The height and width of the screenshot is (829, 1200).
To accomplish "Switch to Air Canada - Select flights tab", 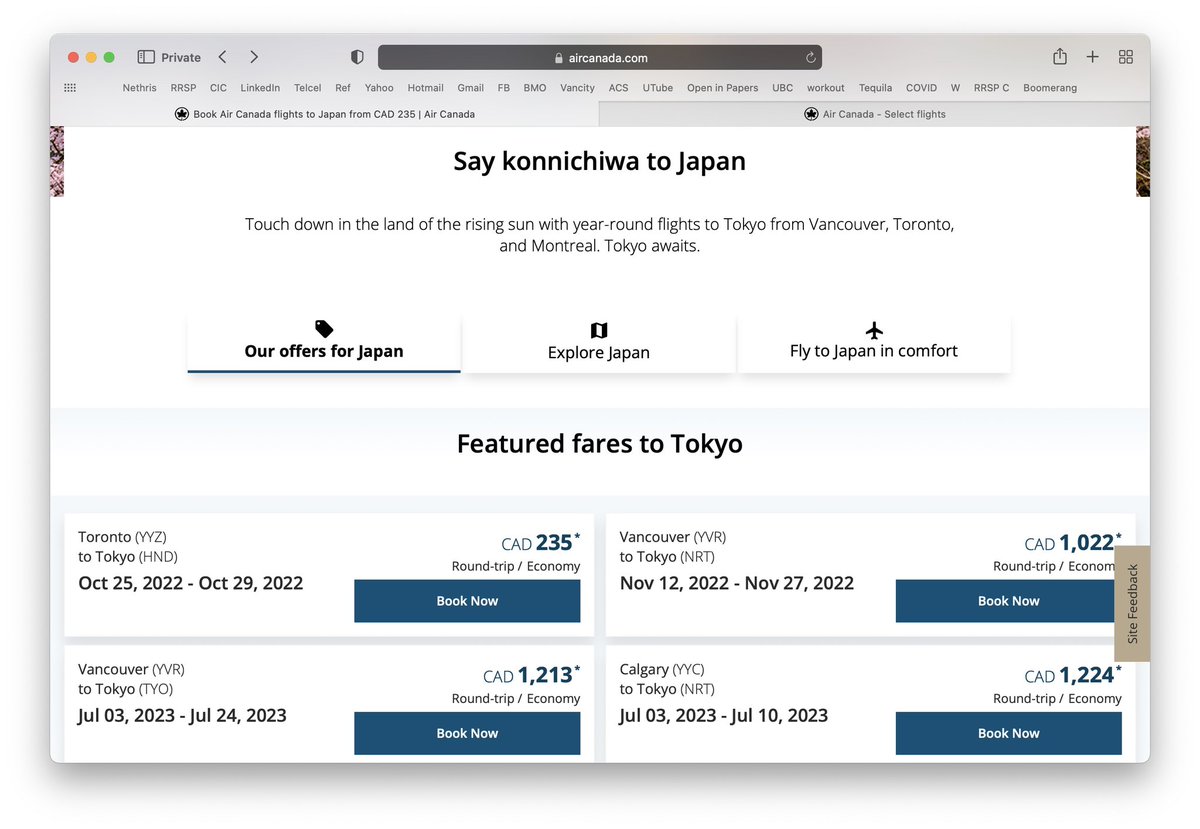I will (874, 114).
